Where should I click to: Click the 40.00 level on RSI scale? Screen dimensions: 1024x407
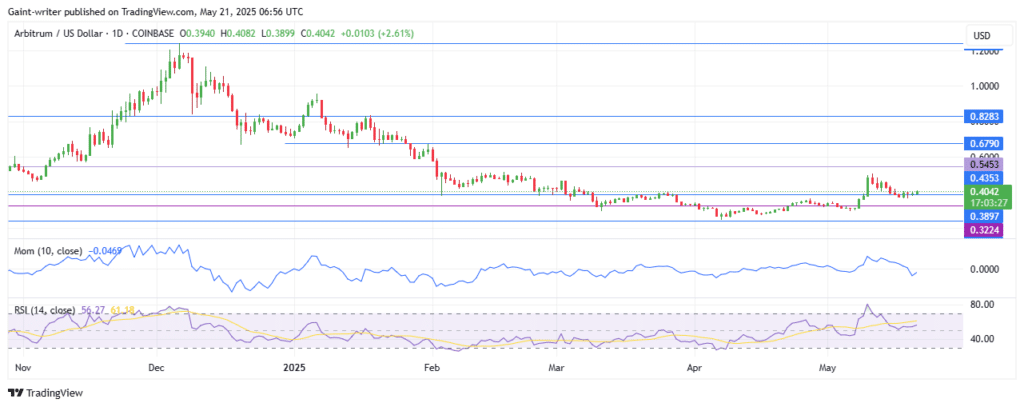982,338
